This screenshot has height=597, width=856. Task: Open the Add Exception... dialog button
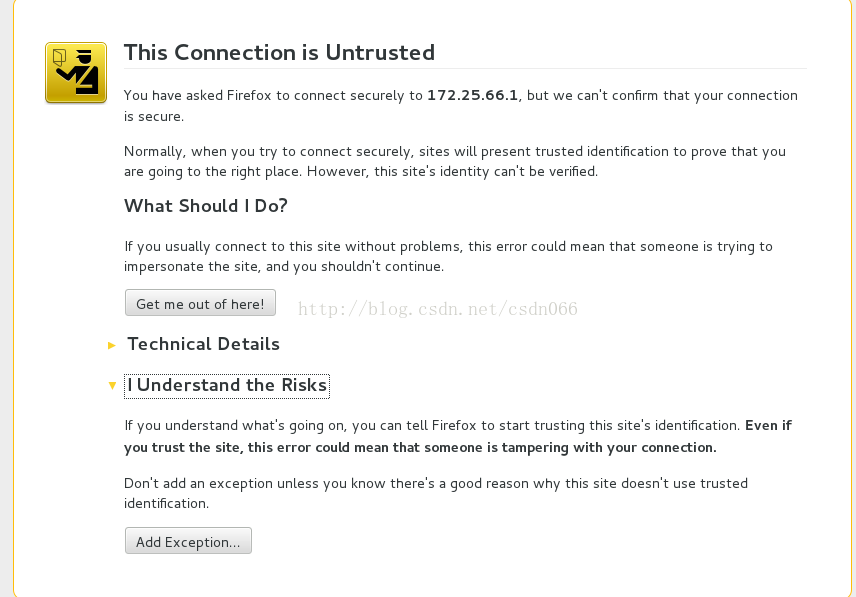pyautogui.click(x=188, y=541)
